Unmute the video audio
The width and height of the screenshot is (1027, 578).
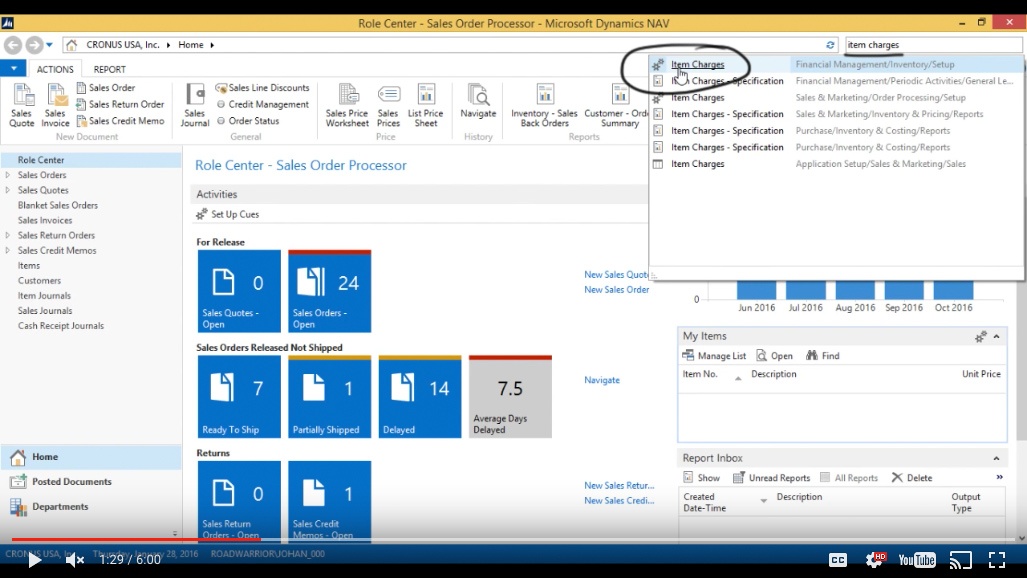click(x=75, y=560)
